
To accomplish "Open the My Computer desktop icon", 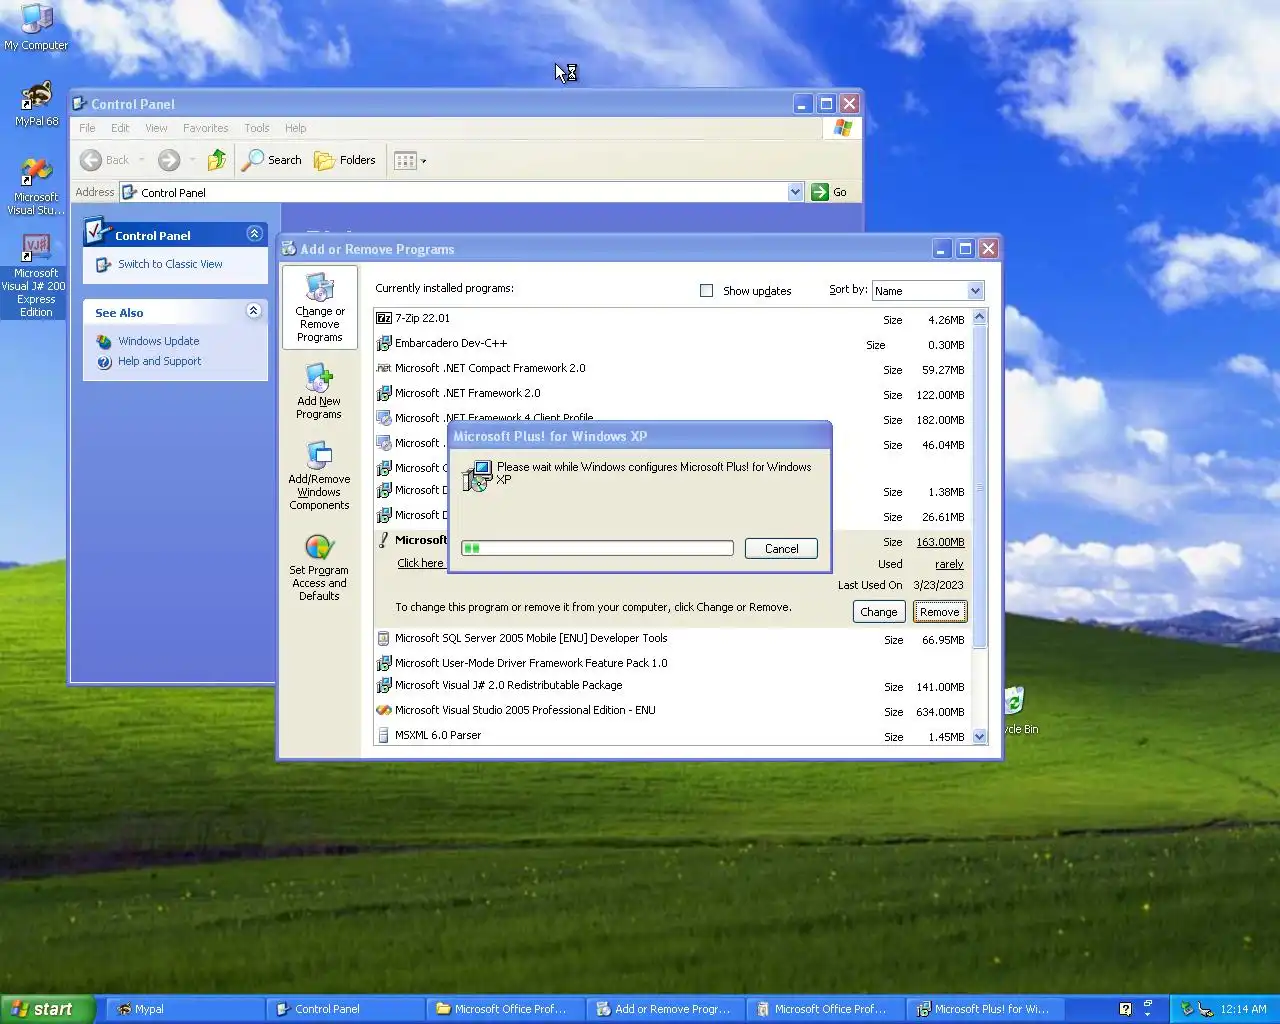I will (36, 27).
